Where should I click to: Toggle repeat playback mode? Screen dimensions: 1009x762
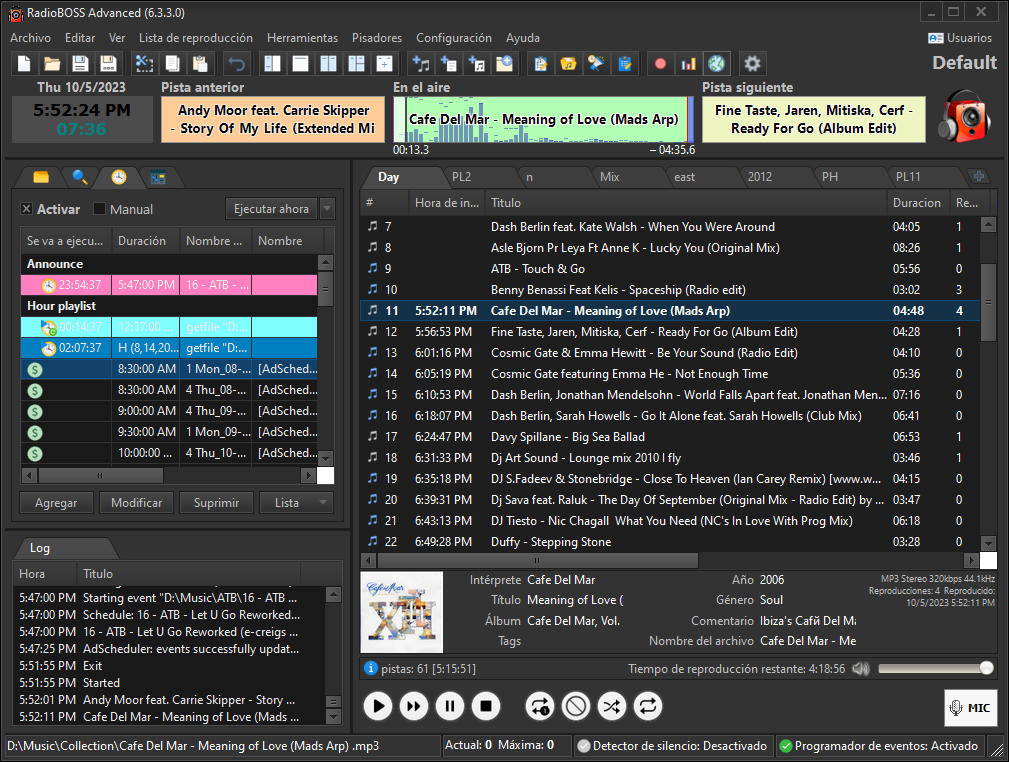click(648, 707)
